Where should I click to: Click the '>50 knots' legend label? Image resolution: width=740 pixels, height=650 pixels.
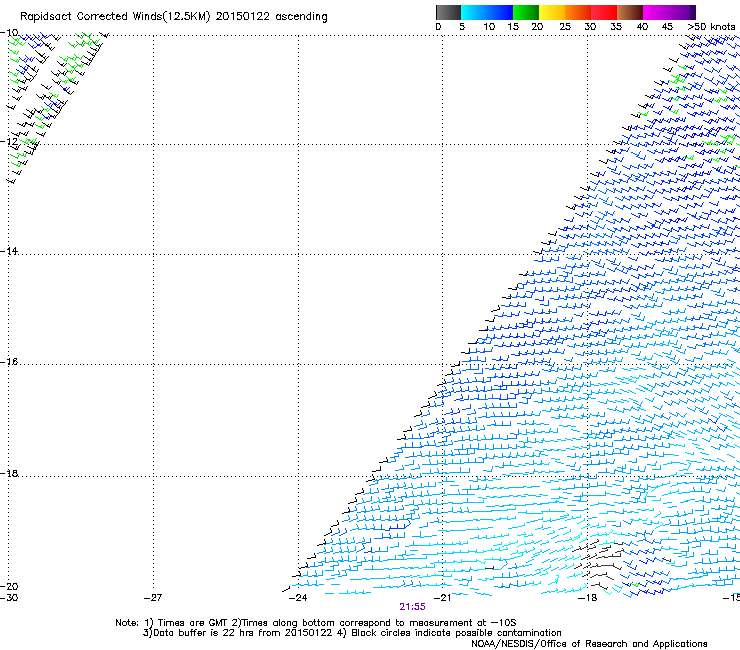click(711, 27)
